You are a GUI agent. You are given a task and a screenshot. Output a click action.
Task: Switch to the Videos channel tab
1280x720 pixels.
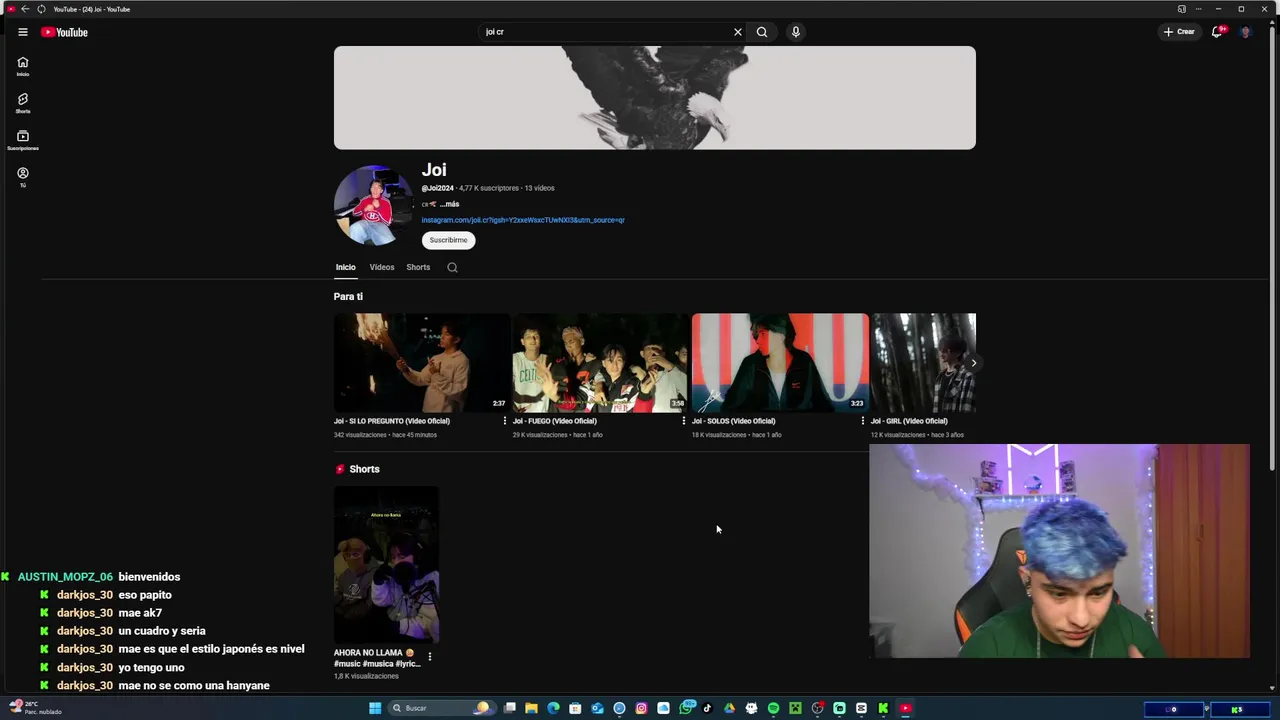(x=381, y=267)
